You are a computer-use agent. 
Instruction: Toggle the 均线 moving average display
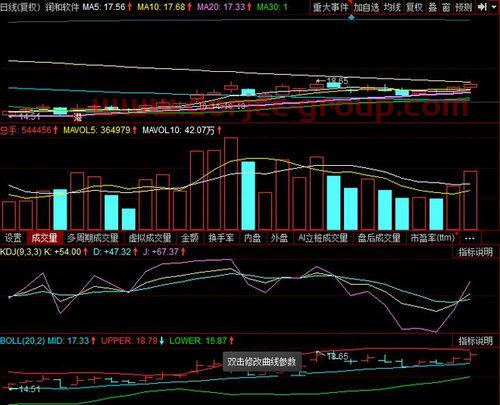pyautogui.click(x=392, y=7)
